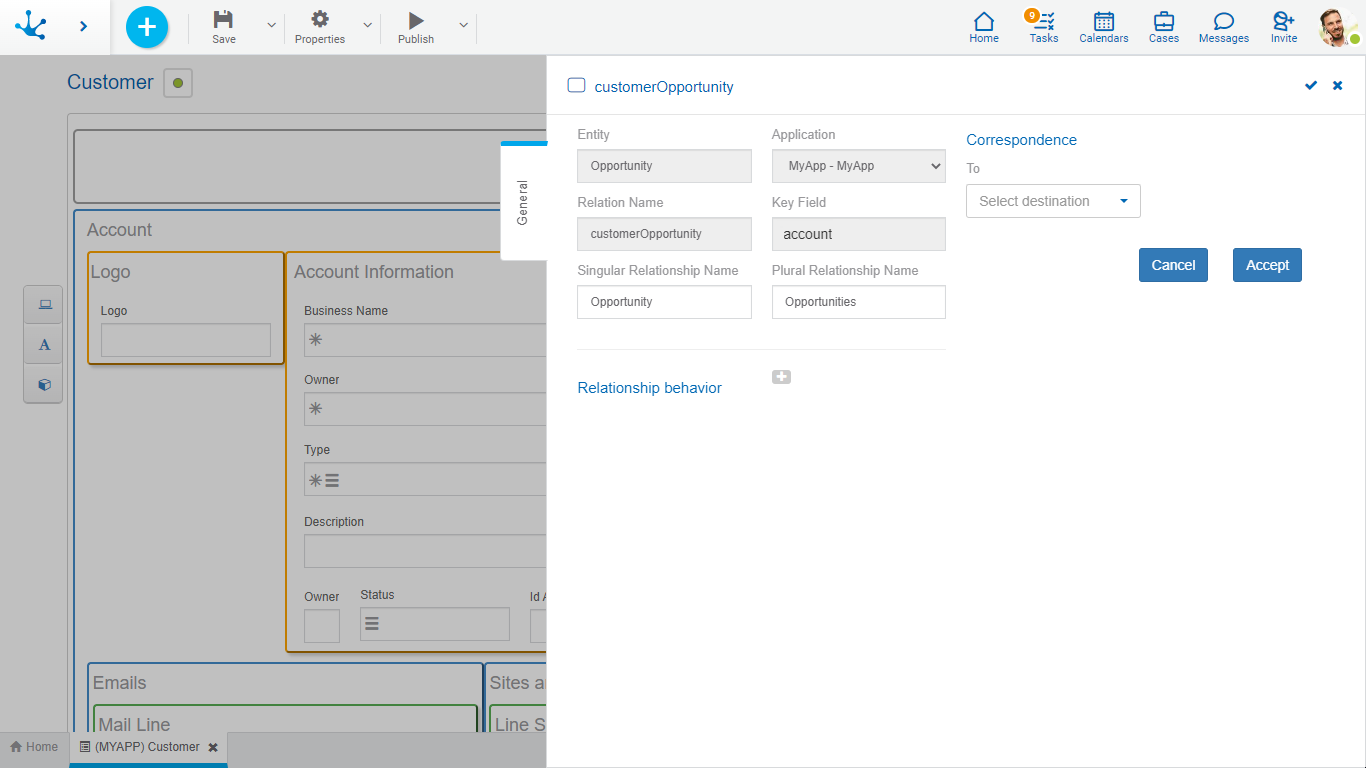Click the Singular Relationship Name field
Image resolution: width=1366 pixels, height=768 pixels.
pyautogui.click(x=664, y=302)
